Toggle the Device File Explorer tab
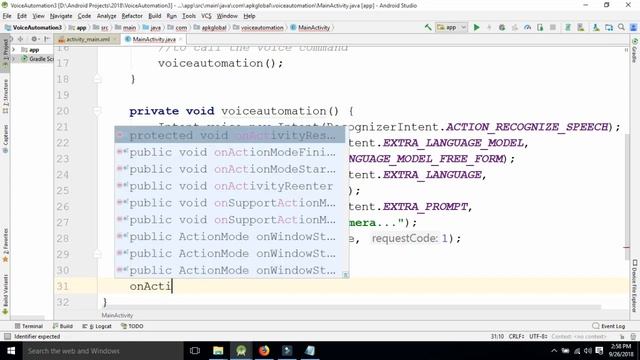640x360 pixels. pos(635,286)
